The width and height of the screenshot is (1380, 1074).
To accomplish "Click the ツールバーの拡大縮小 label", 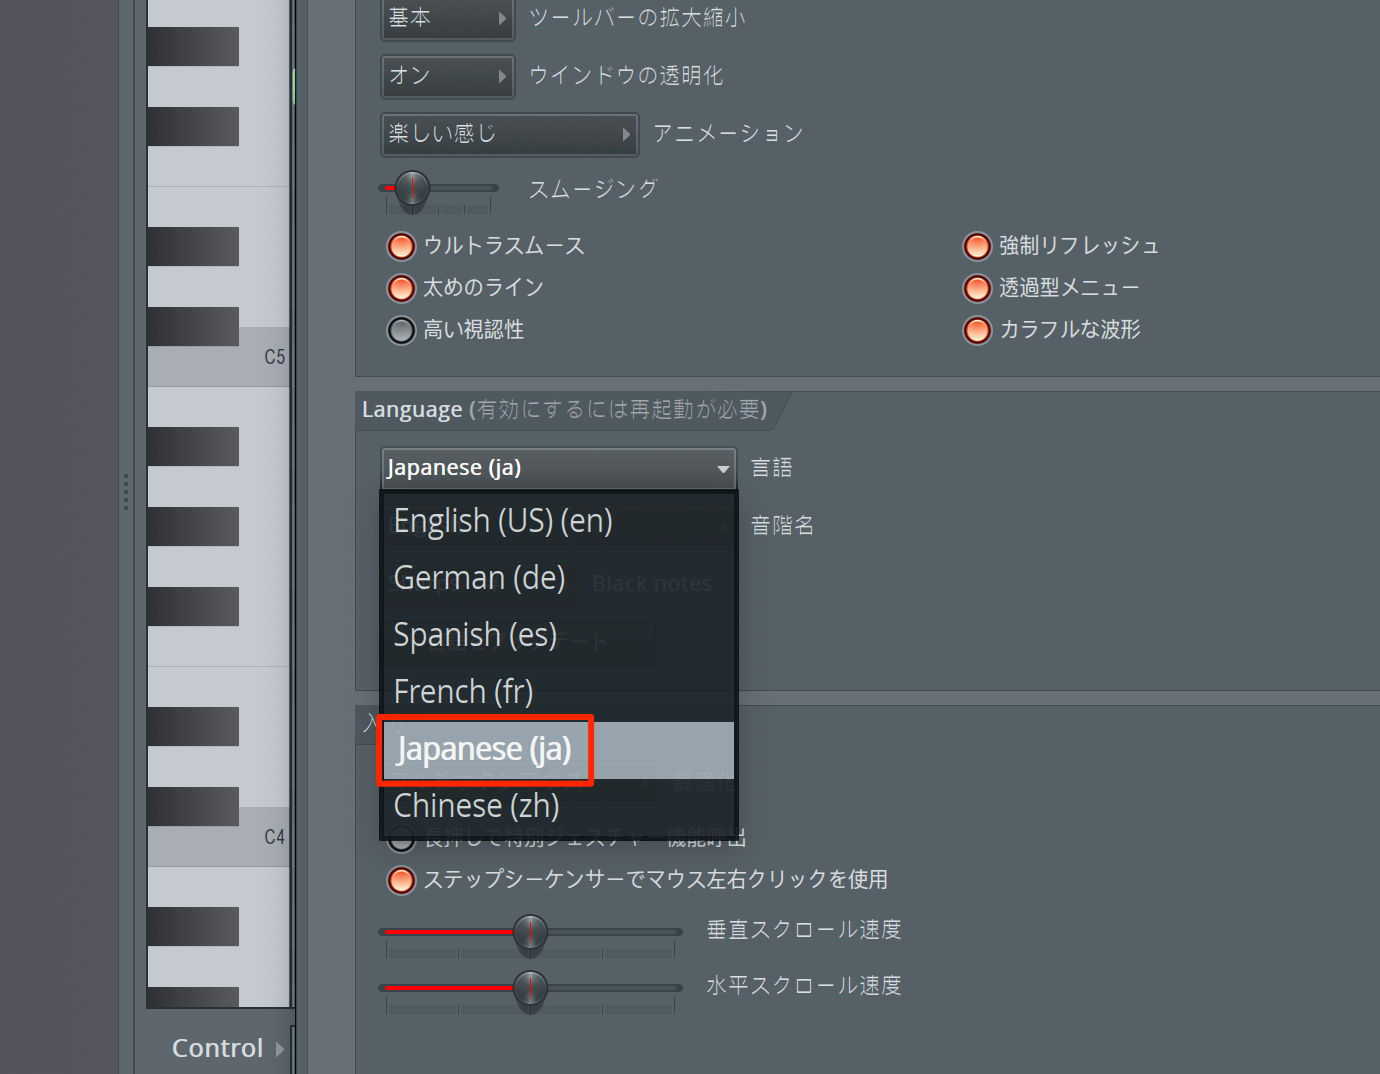I will tap(637, 18).
